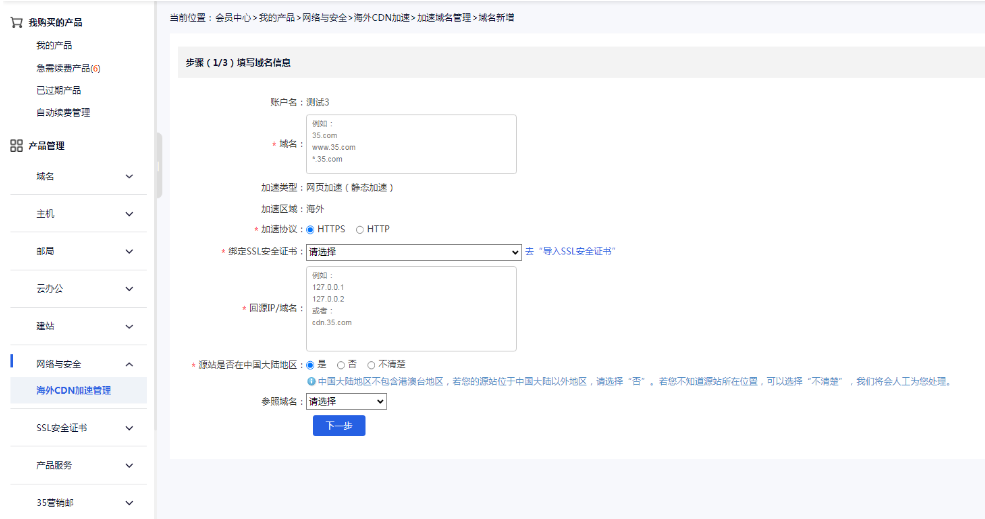Screen dimensions: 985x519
Task: Open the 绑定SSL安全证书 dropdown
Action: tap(413, 252)
